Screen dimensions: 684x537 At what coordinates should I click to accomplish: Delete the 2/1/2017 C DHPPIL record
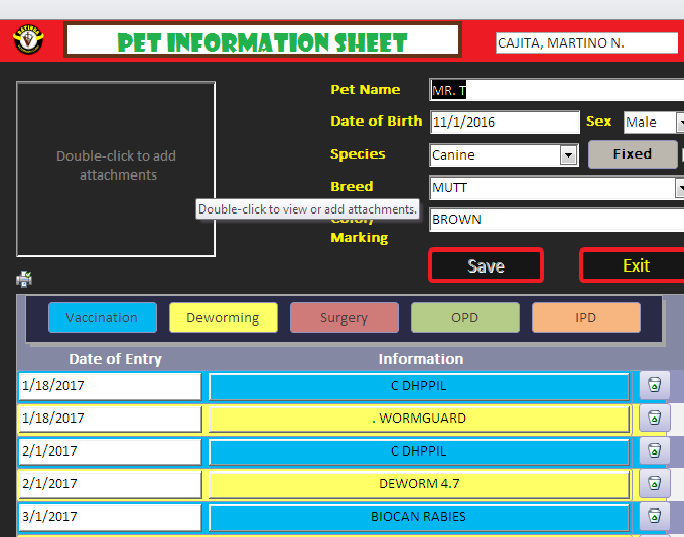[x=654, y=451]
